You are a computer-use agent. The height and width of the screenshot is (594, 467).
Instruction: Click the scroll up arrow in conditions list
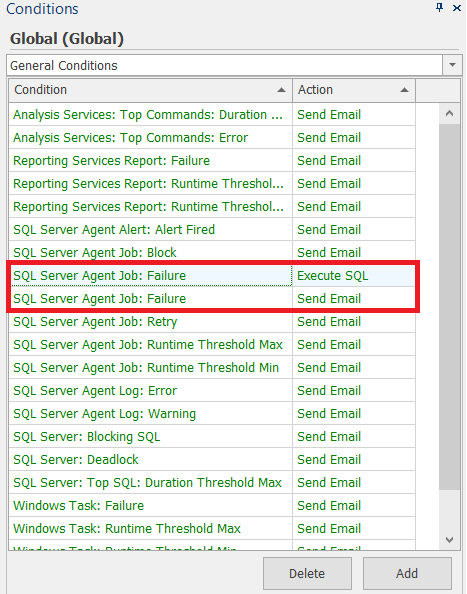(450, 113)
